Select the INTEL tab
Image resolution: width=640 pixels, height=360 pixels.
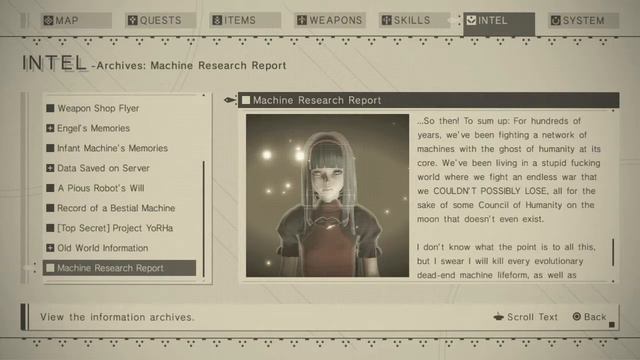pyautogui.click(x=499, y=23)
